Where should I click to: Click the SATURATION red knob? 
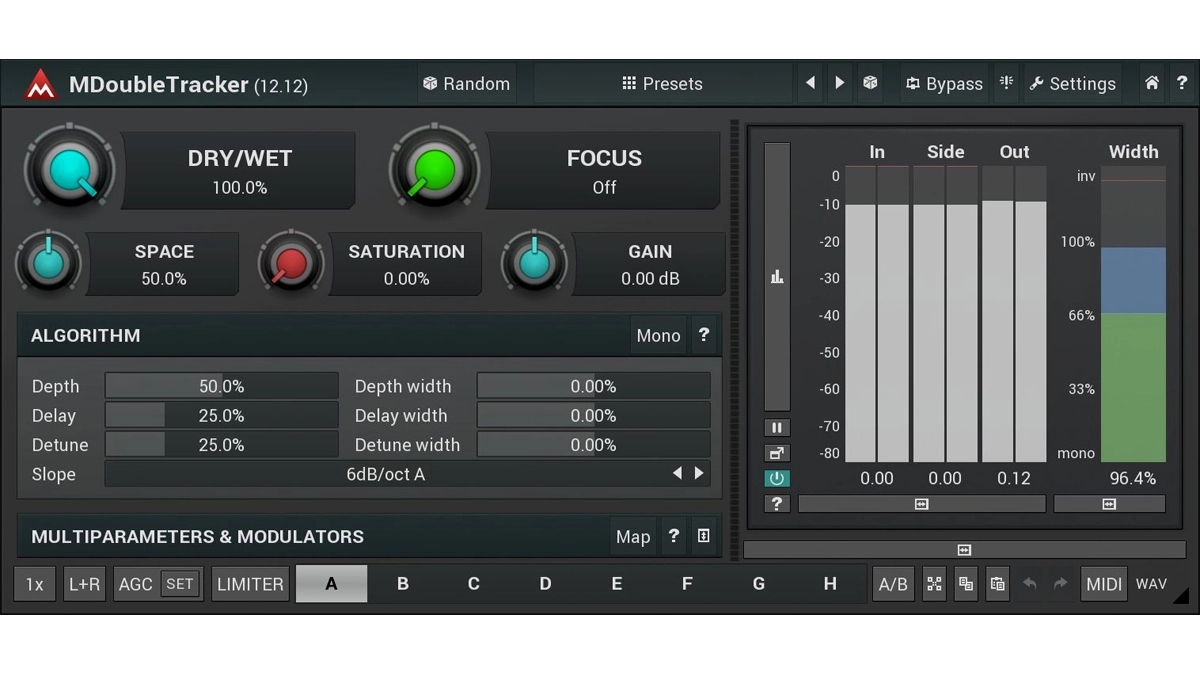pos(291,264)
